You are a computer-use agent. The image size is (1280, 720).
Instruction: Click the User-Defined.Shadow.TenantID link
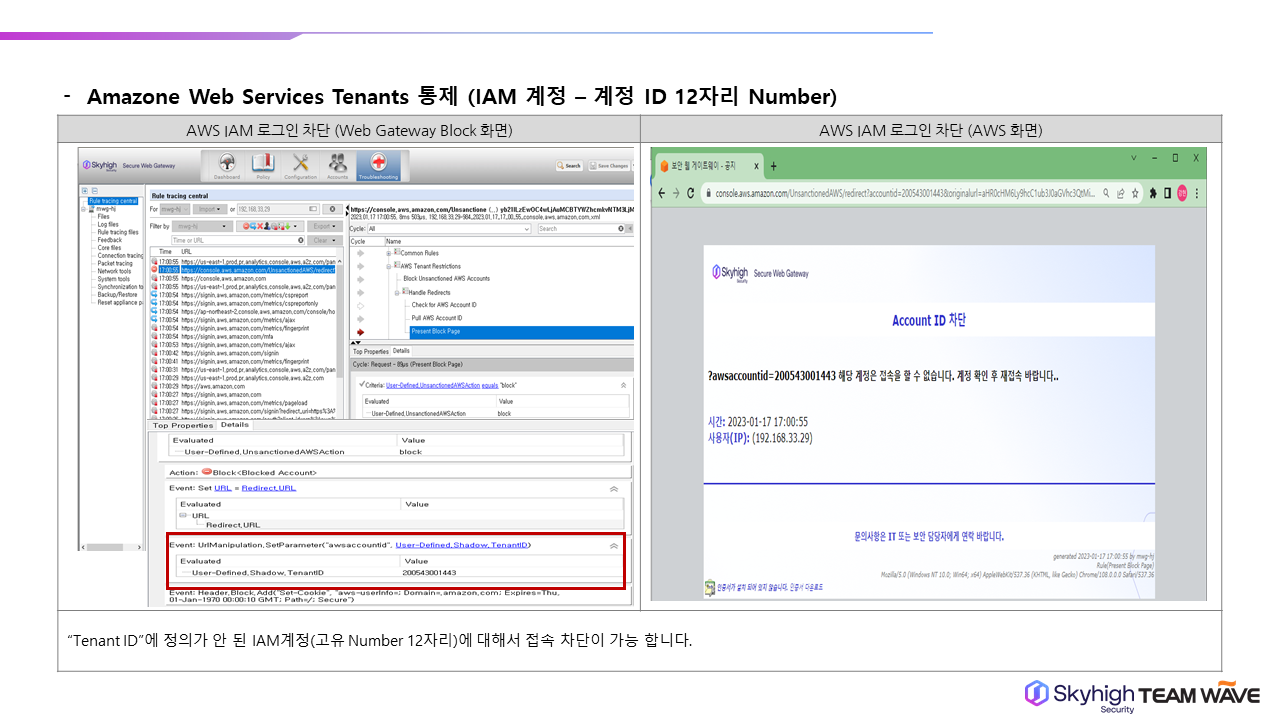(x=462, y=545)
